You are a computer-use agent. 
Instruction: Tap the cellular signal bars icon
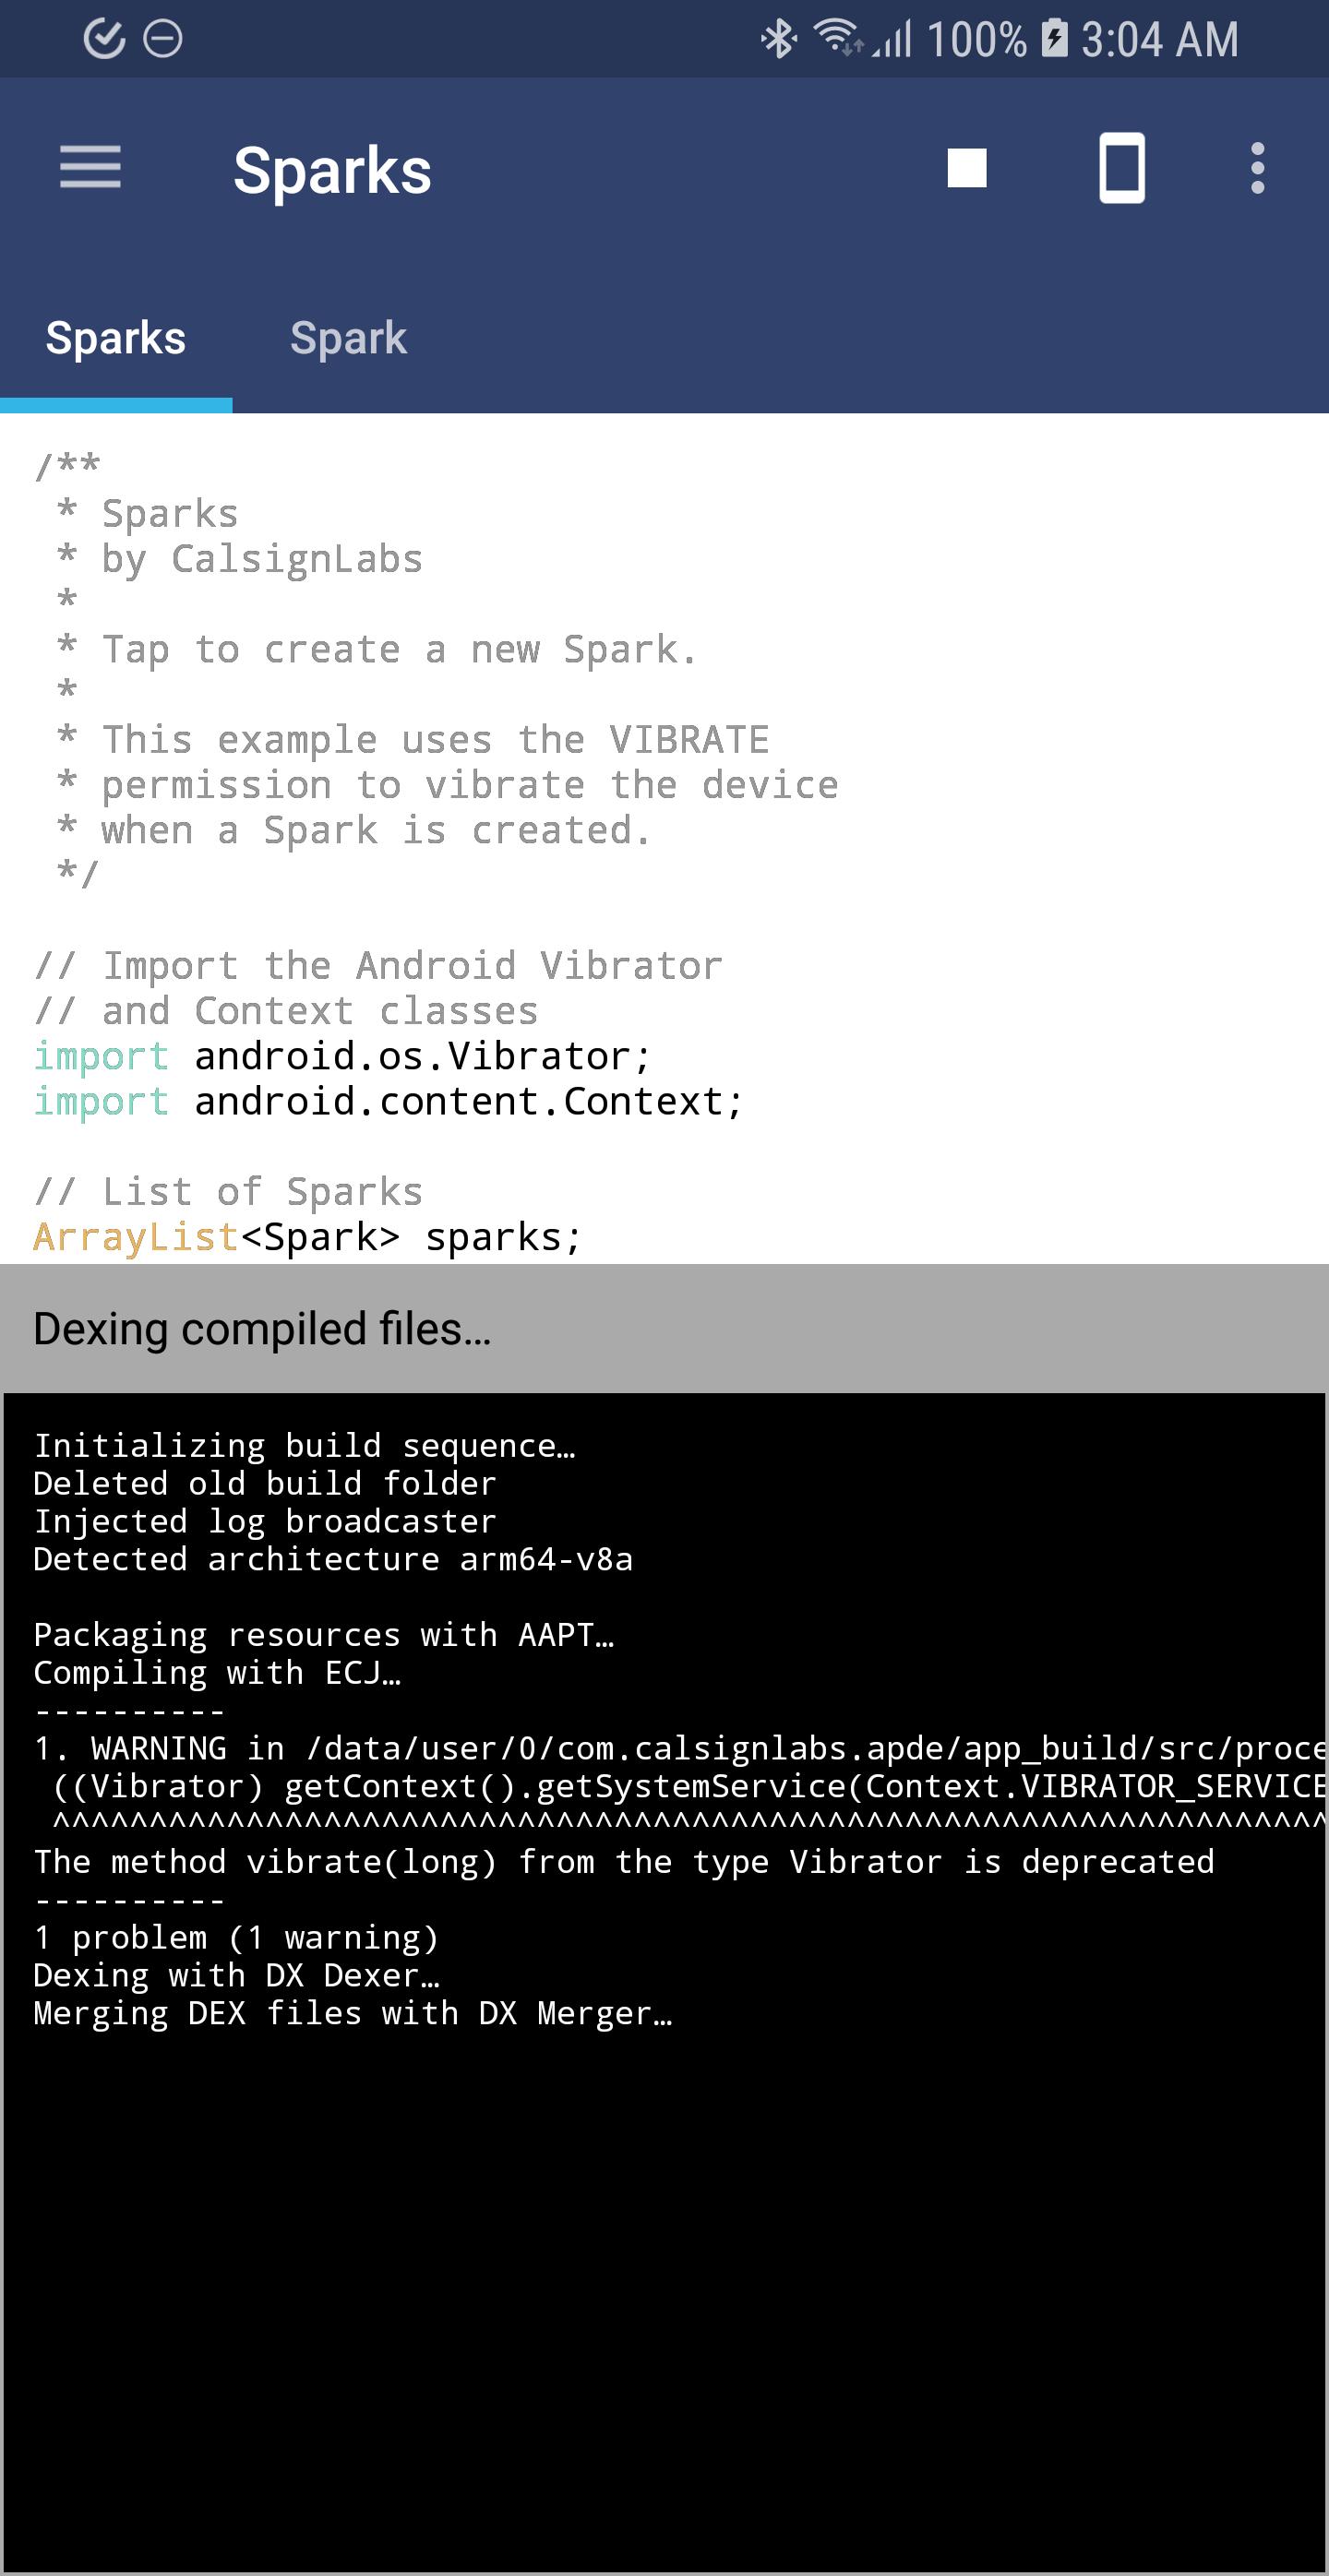coord(893,40)
